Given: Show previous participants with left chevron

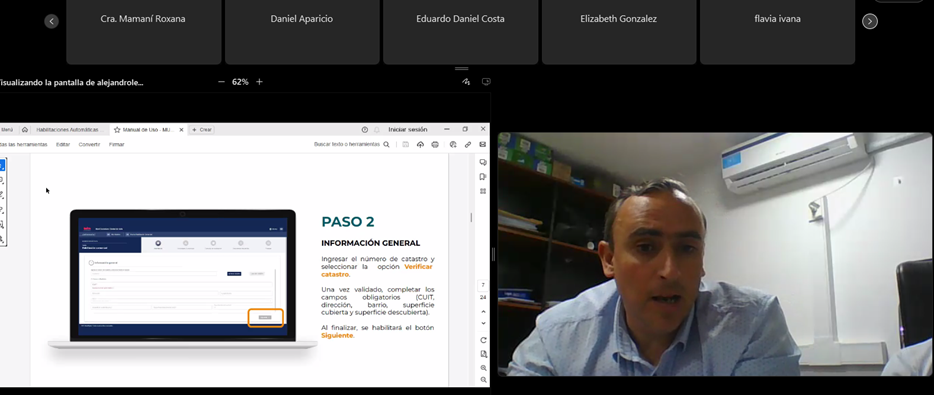Looking at the screenshot, I should coord(52,21).
